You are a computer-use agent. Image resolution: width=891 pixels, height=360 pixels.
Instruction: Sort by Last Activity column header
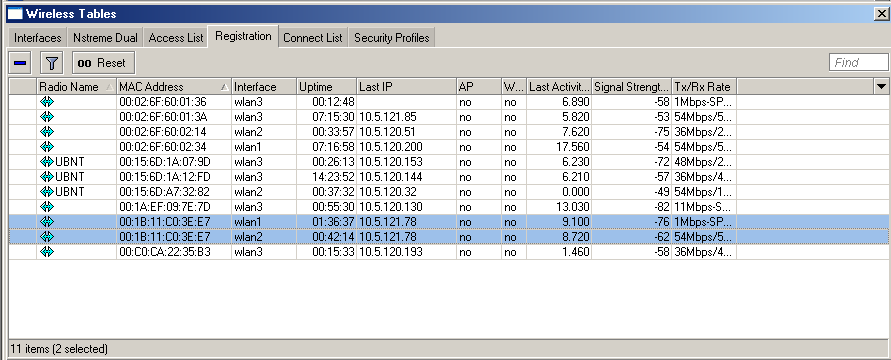coord(559,87)
